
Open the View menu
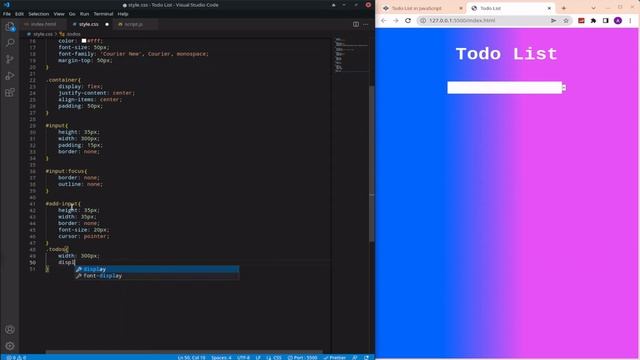click(x=59, y=14)
